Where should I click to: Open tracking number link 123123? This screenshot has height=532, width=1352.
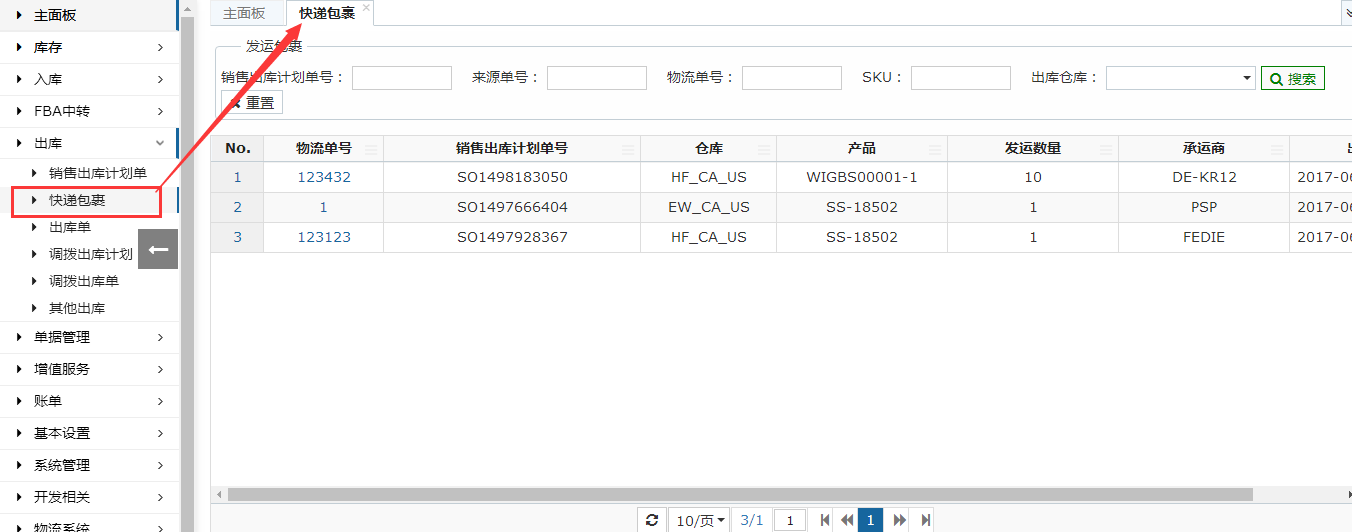324,237
